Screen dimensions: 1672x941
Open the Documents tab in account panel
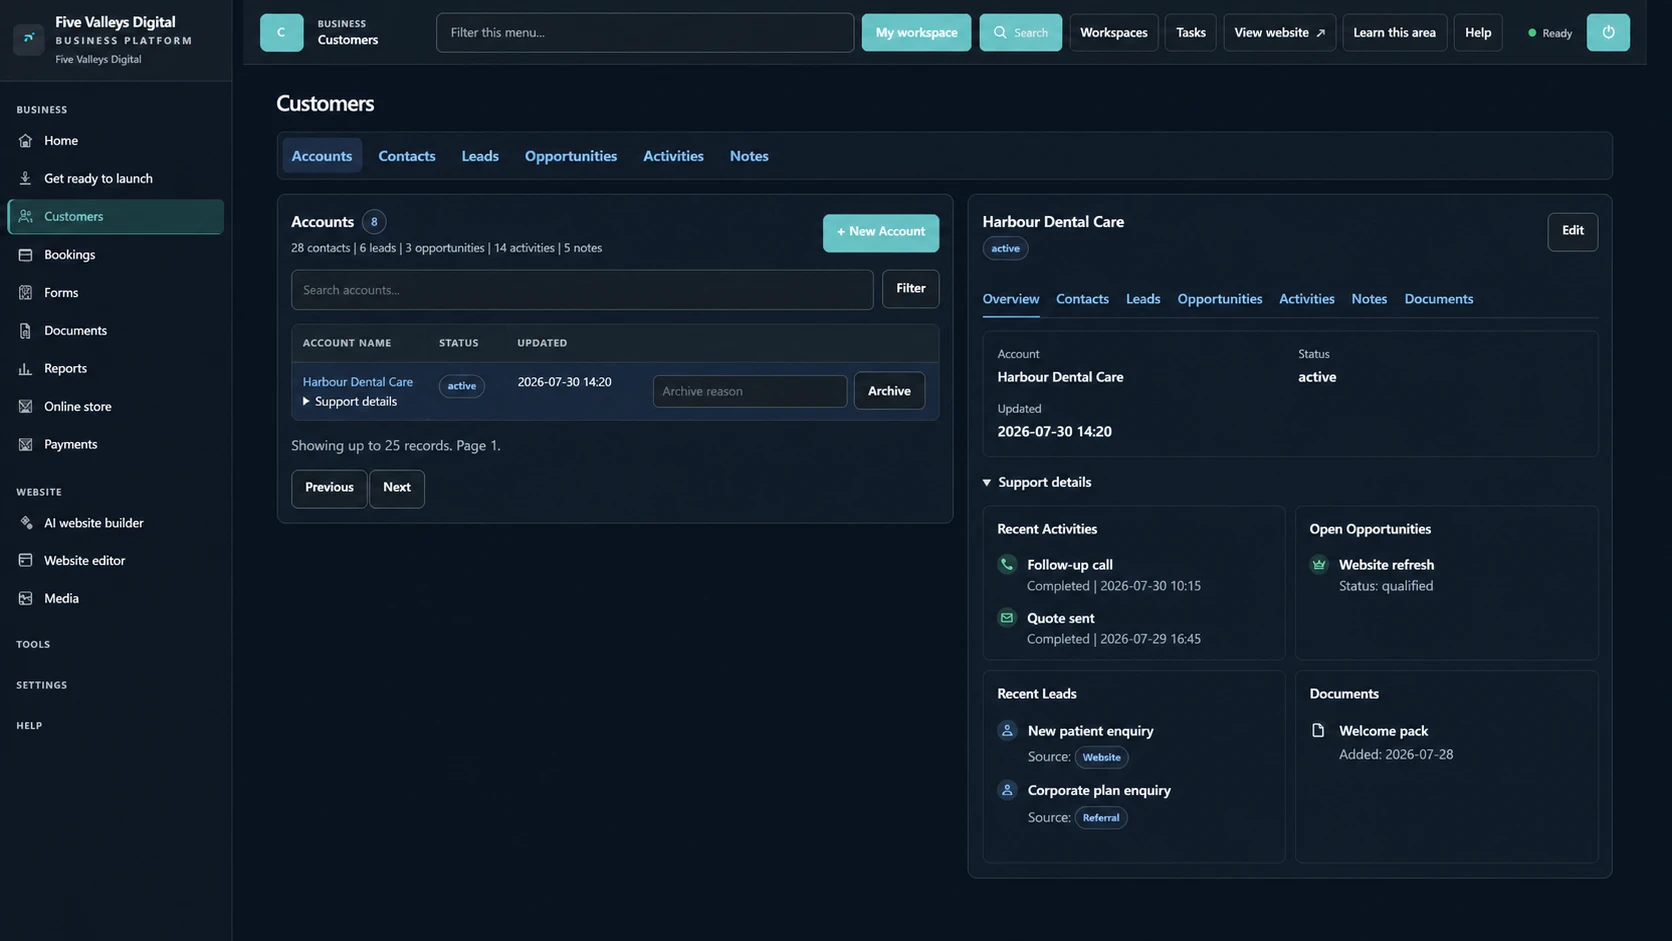(1438, 299)
